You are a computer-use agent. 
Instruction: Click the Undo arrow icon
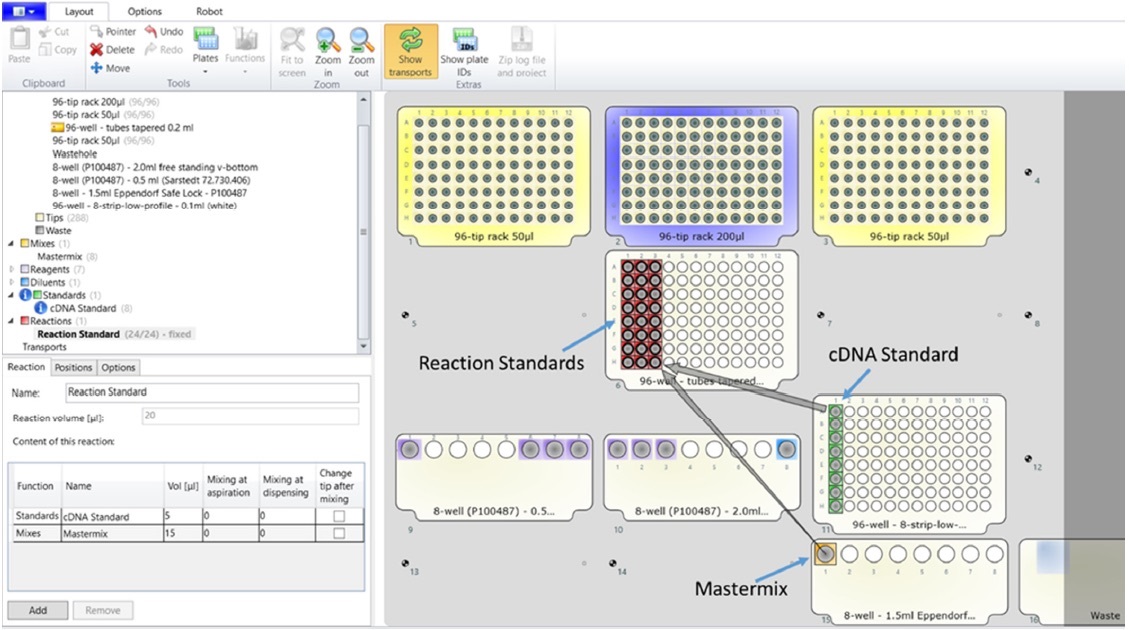click(x=151, y=31)
